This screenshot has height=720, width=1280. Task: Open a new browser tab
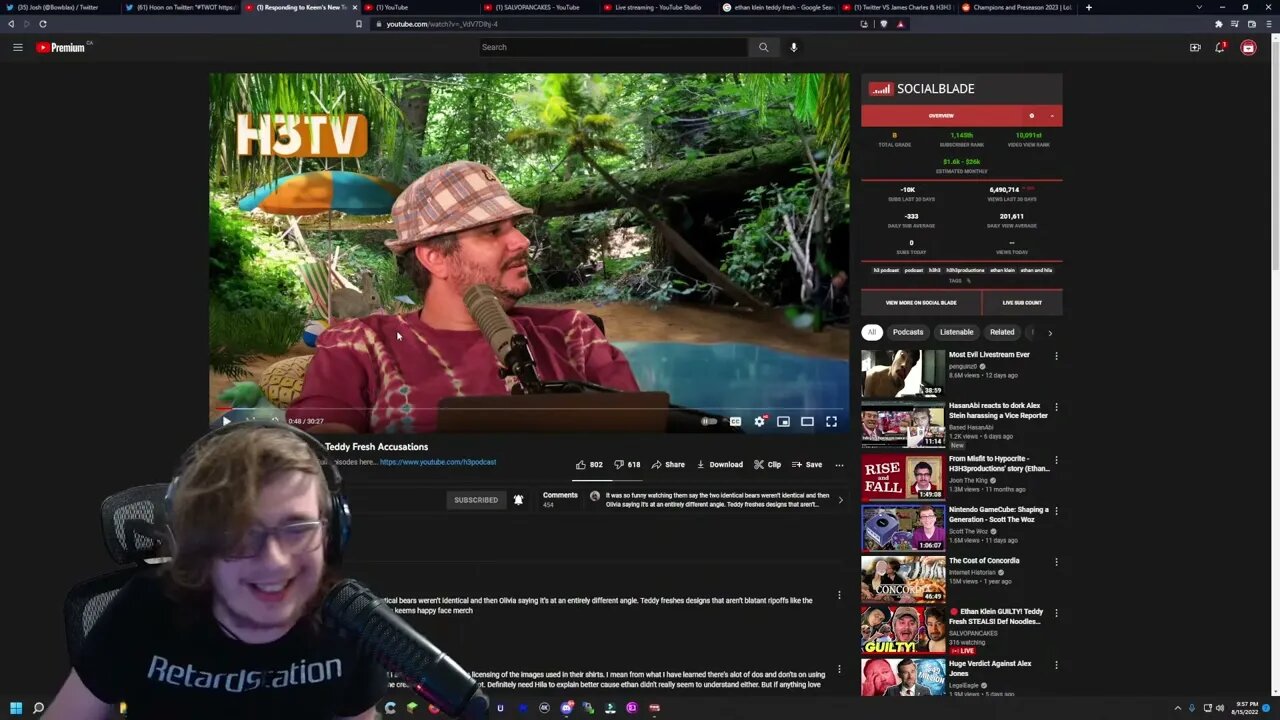(1088, 7)
